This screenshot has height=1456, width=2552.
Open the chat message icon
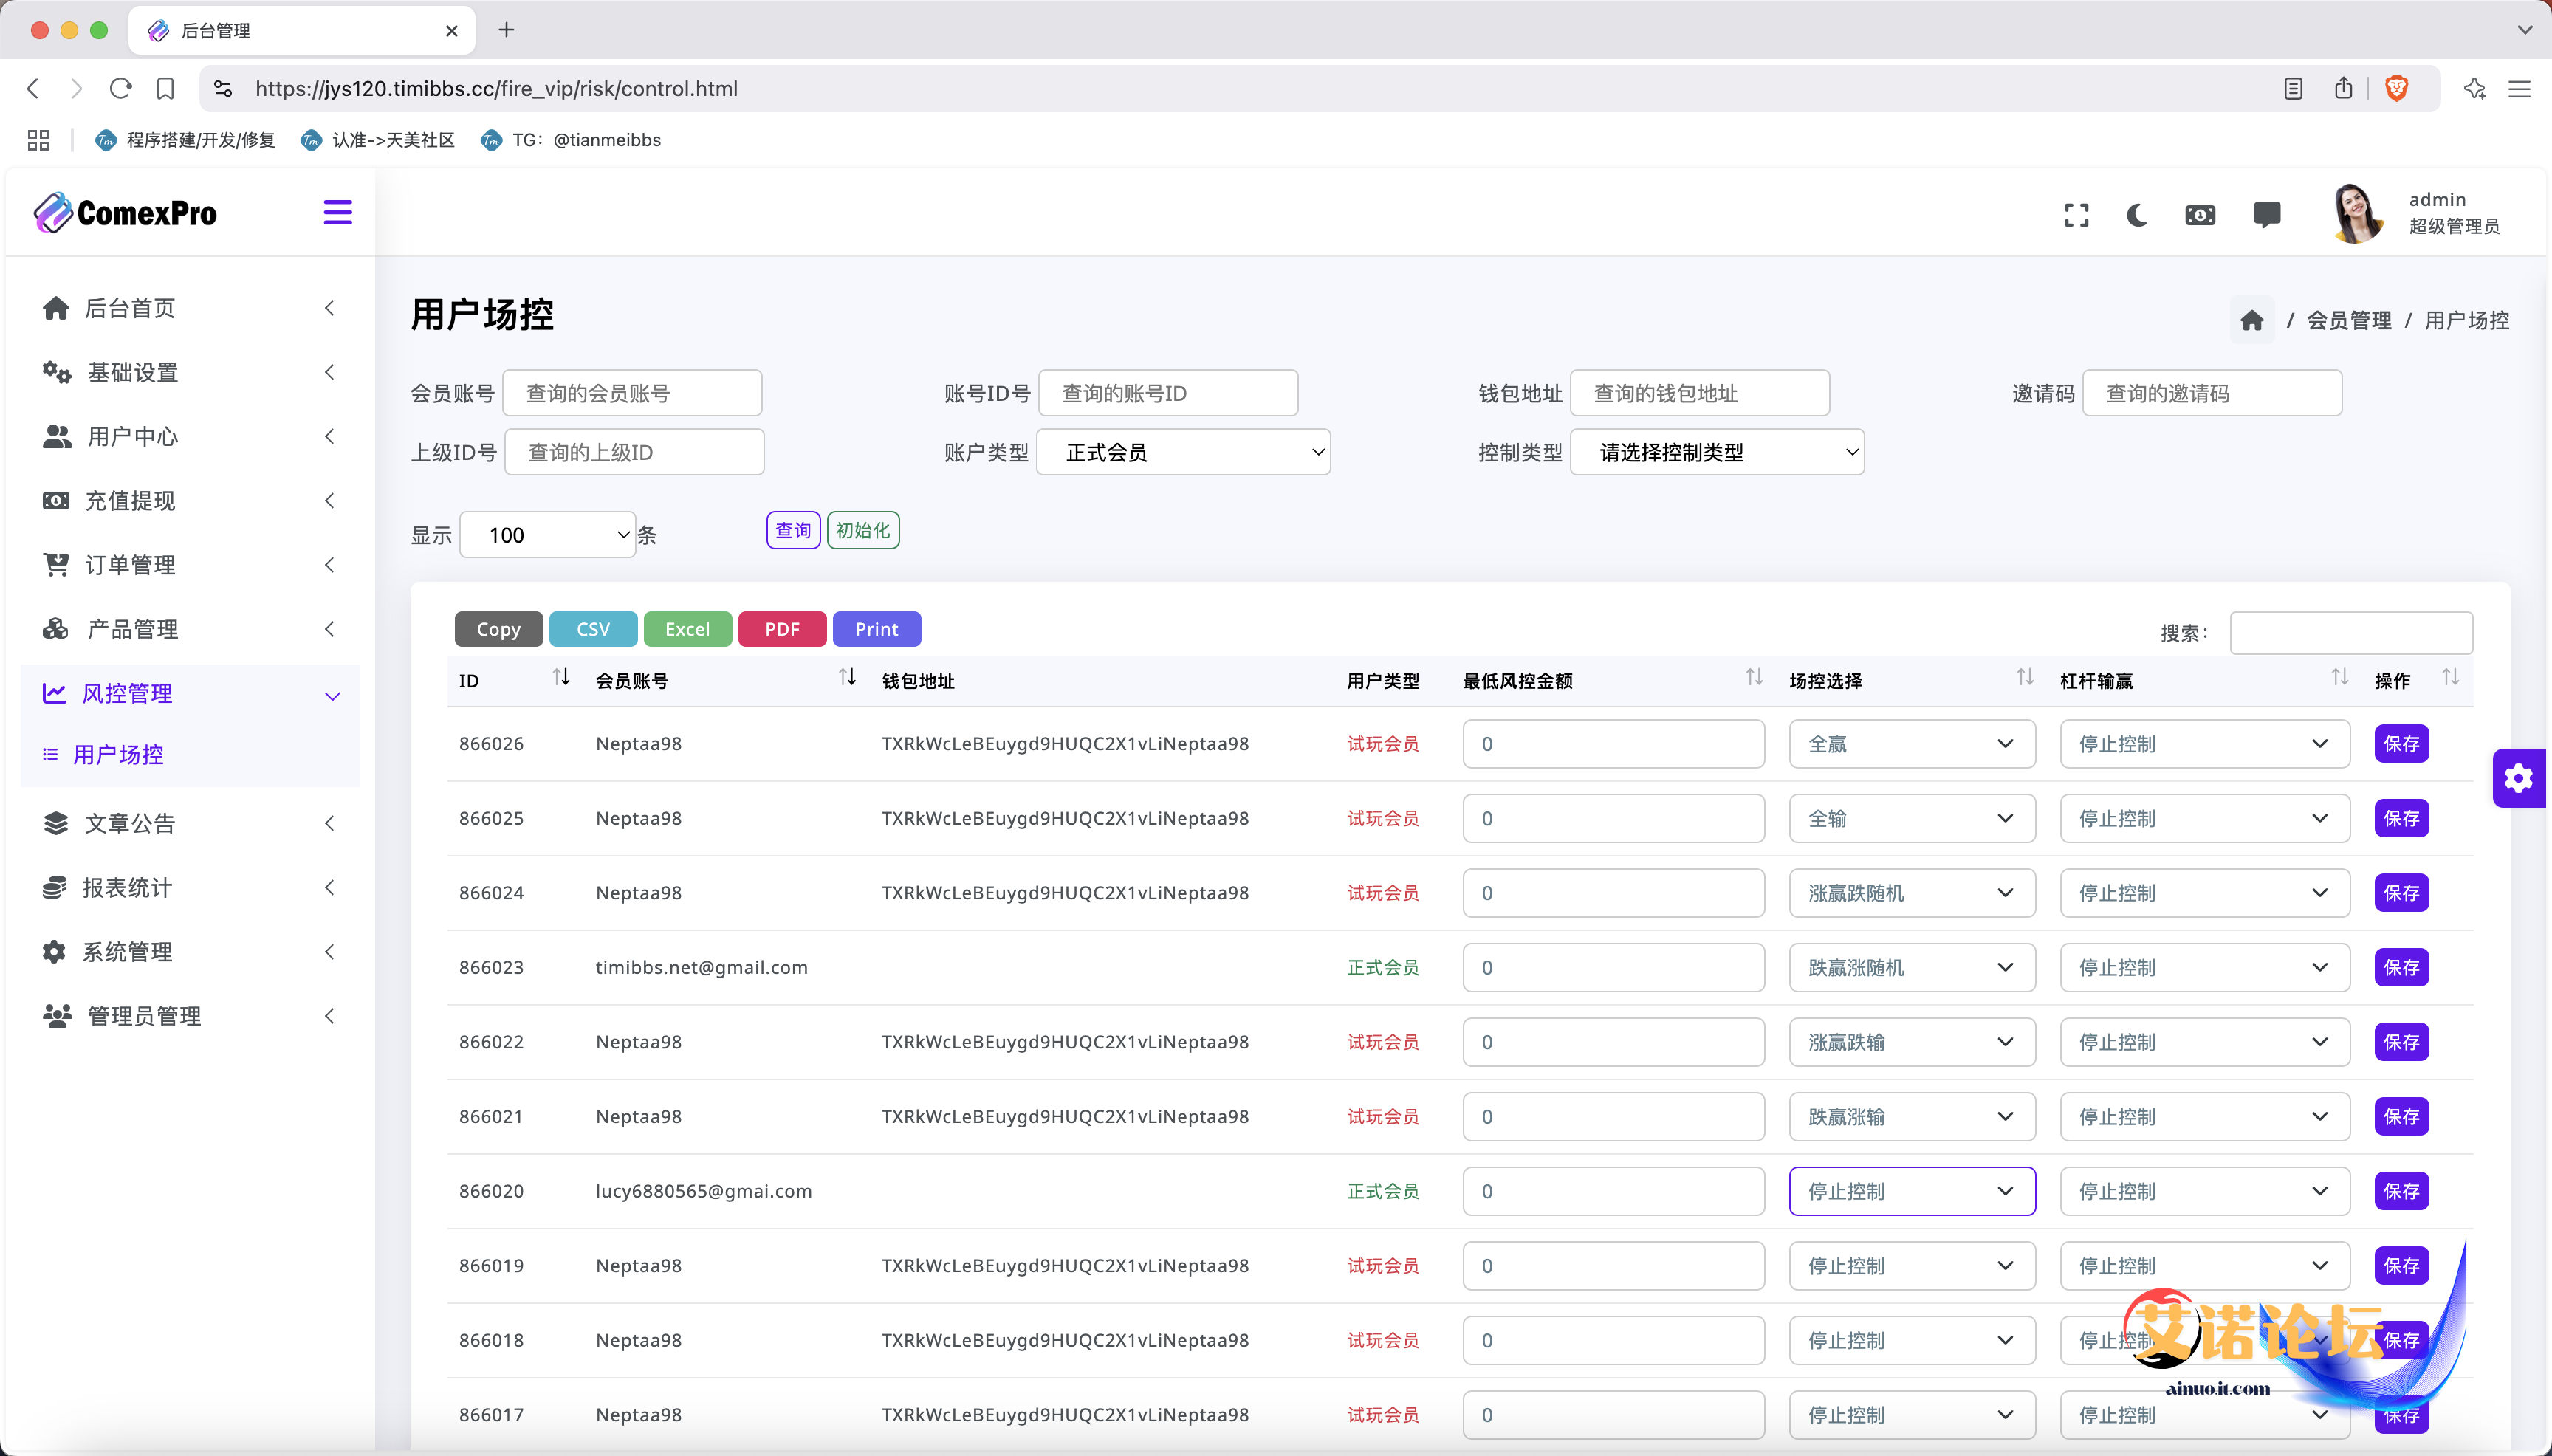(2267, 215)
